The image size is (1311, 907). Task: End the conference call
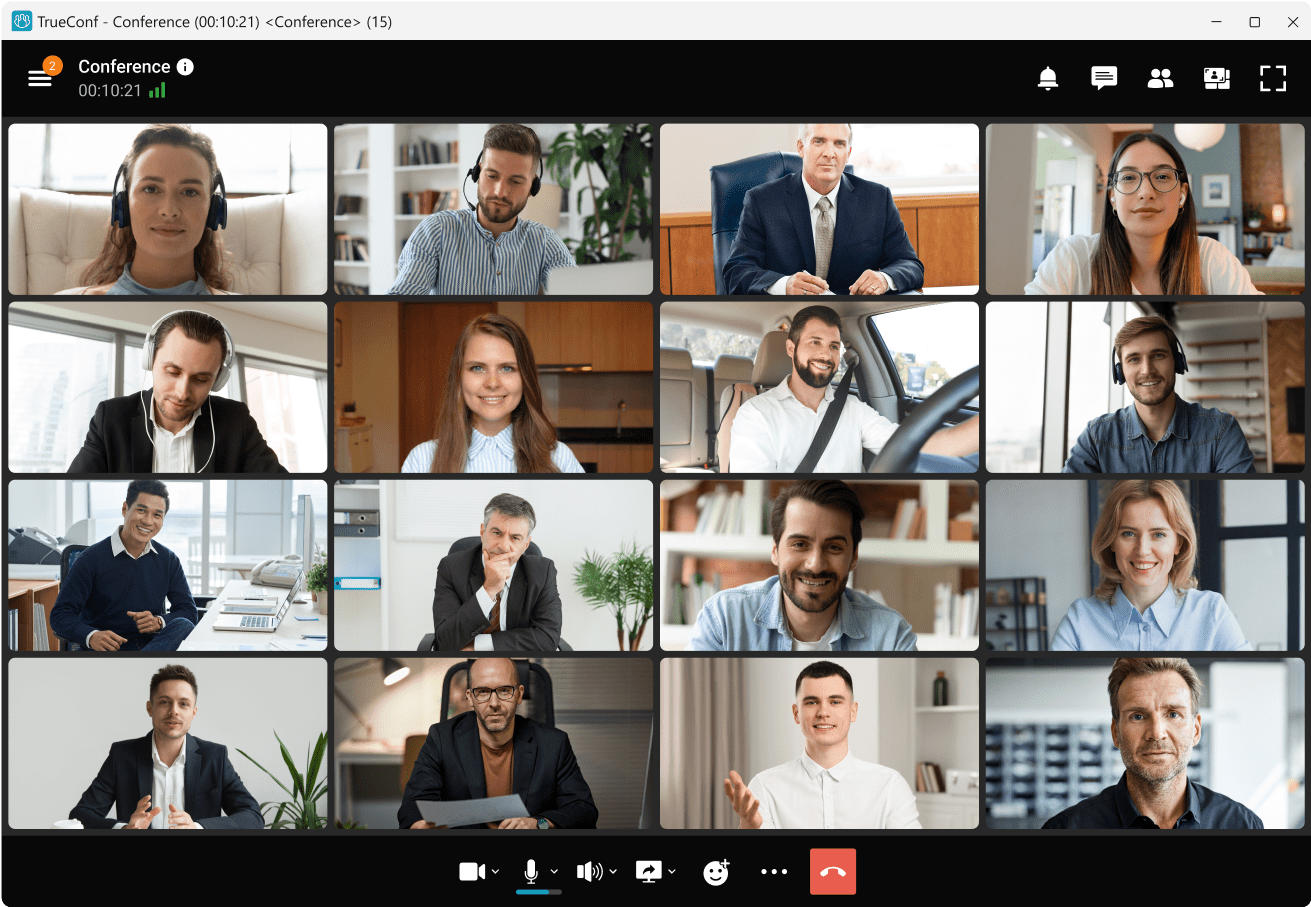pos(833,871)
